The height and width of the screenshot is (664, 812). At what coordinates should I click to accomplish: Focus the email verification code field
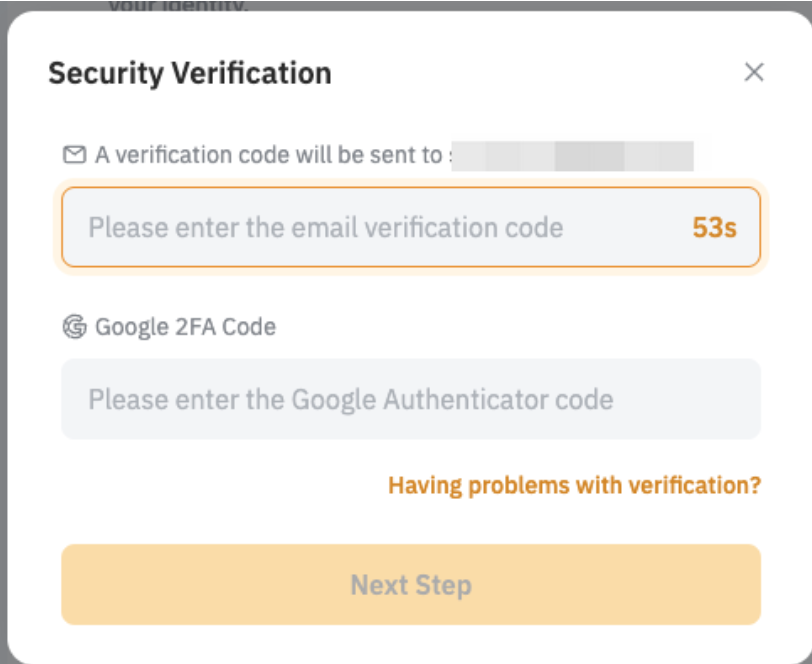[x=380, y=228]
